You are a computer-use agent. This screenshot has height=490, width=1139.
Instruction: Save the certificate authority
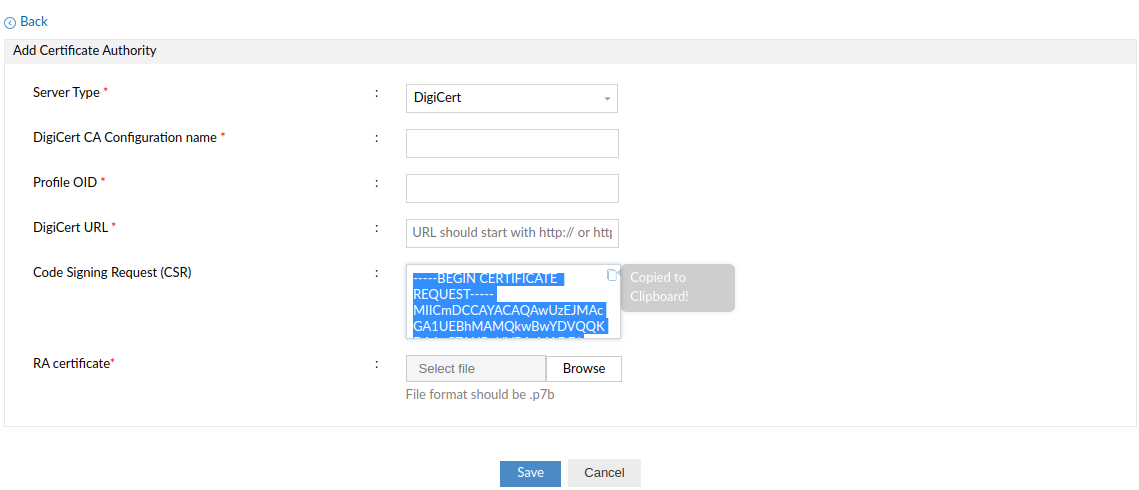530,473
